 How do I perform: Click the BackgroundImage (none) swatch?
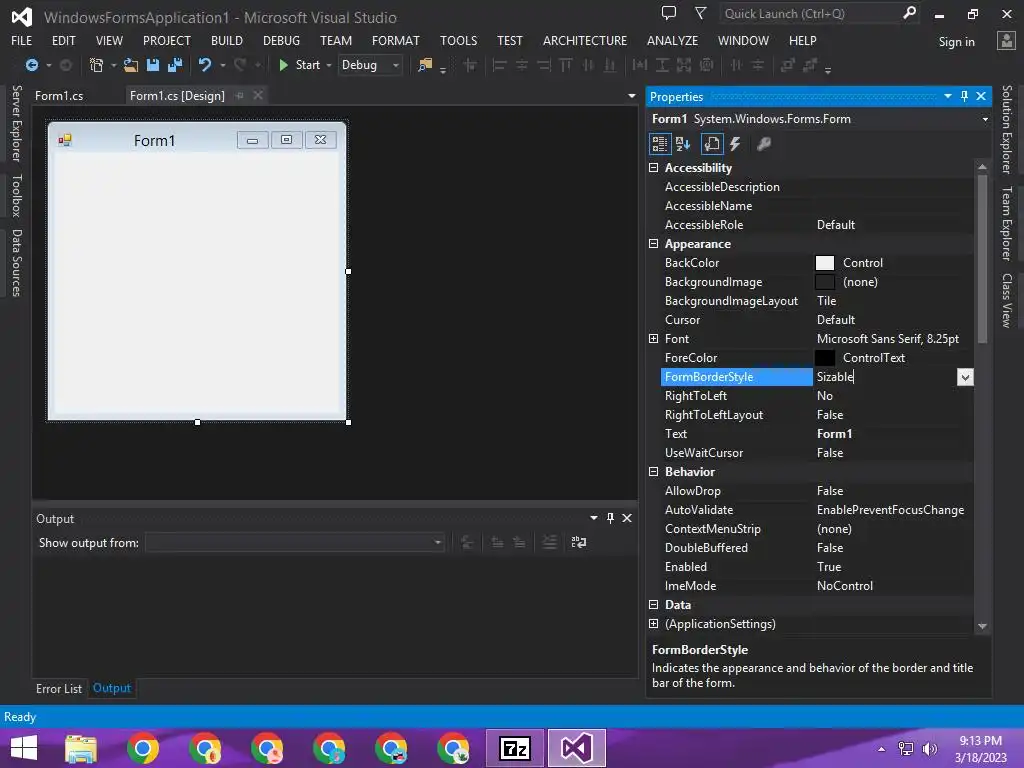[x=825, y=282]
